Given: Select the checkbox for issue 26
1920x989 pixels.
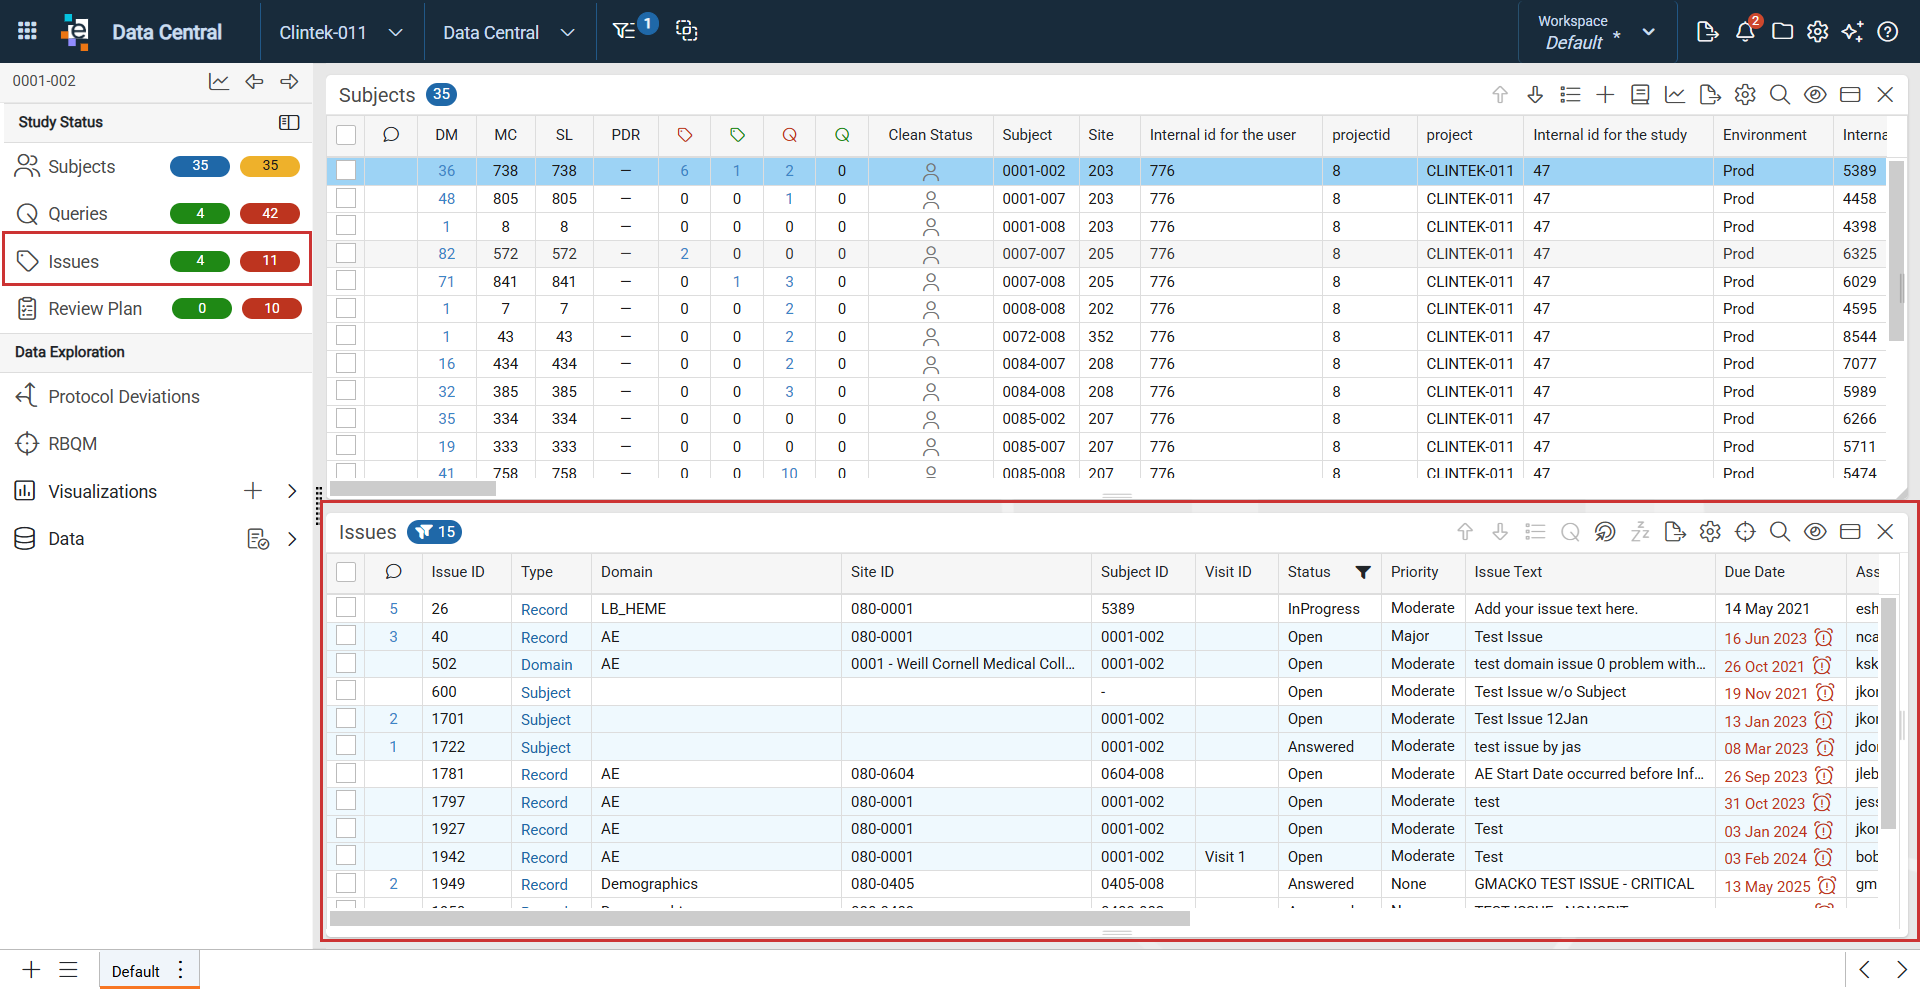Looking at the screenshot, I should (346, 607).
